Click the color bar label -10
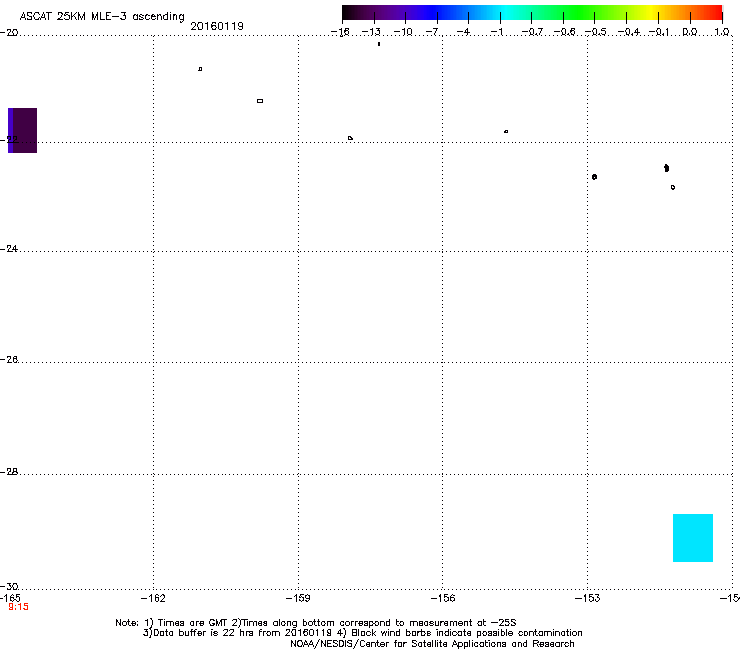 [x=403, y=32]
